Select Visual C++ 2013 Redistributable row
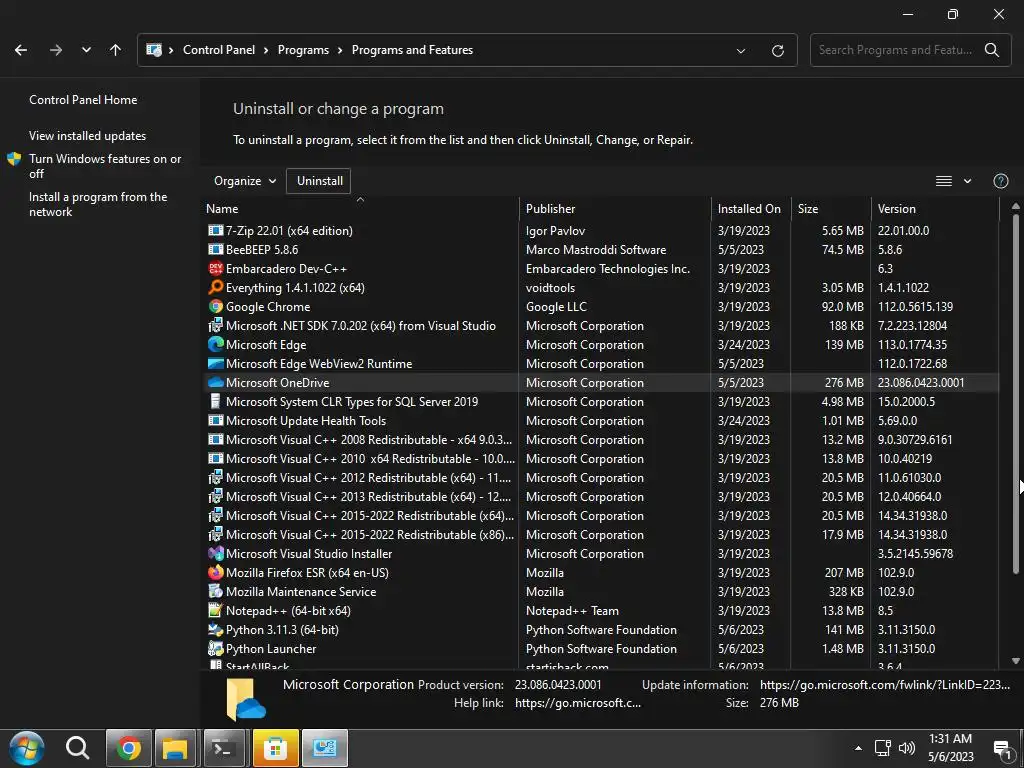The height and width of the screenshot is (768, 1024). pos(601,496)
